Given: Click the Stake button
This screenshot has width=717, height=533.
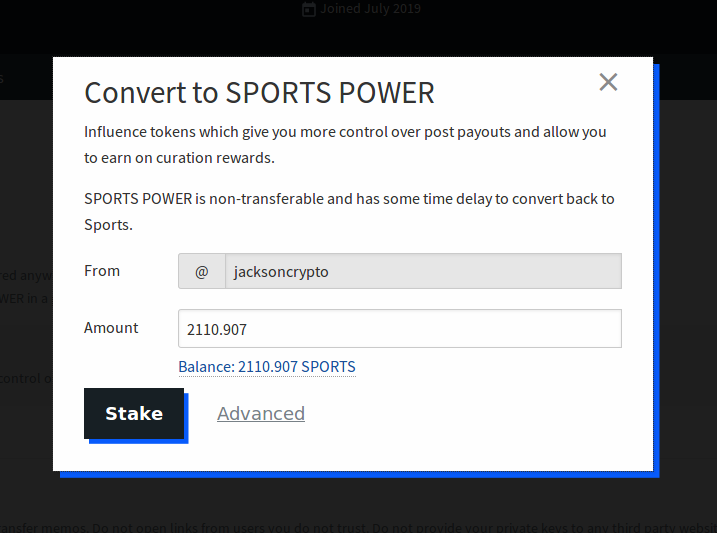Looking at the screenshot, I should click(x=134, y=413).
